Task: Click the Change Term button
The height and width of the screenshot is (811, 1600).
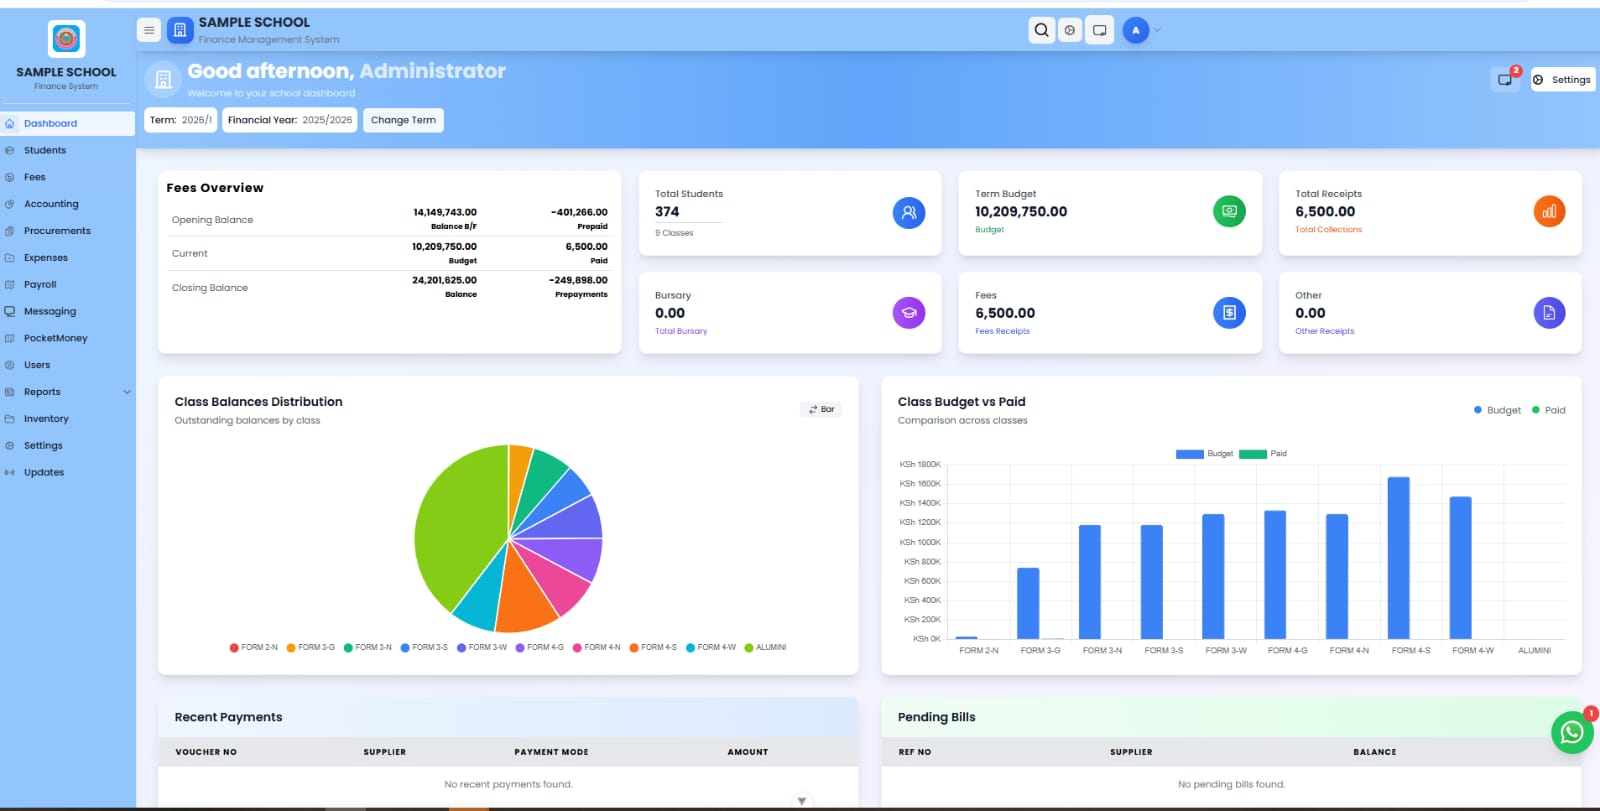Action: click(x=403, y=120)
